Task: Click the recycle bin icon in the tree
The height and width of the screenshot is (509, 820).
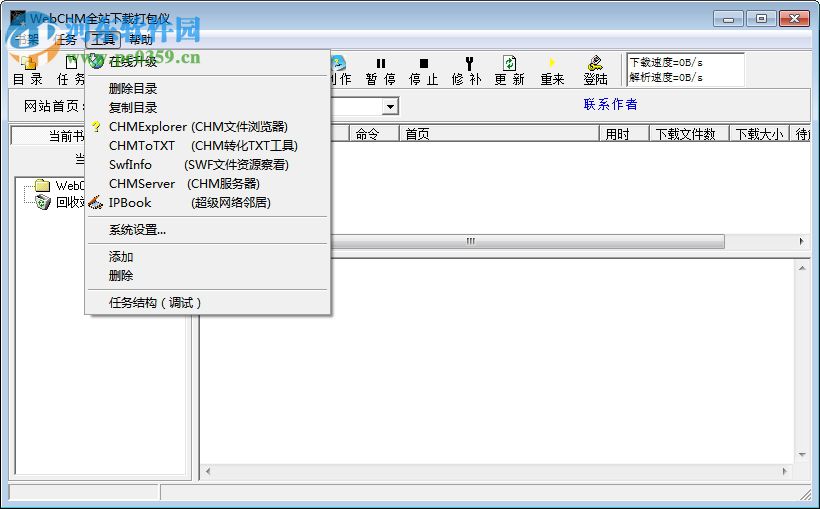Action: 43,202
